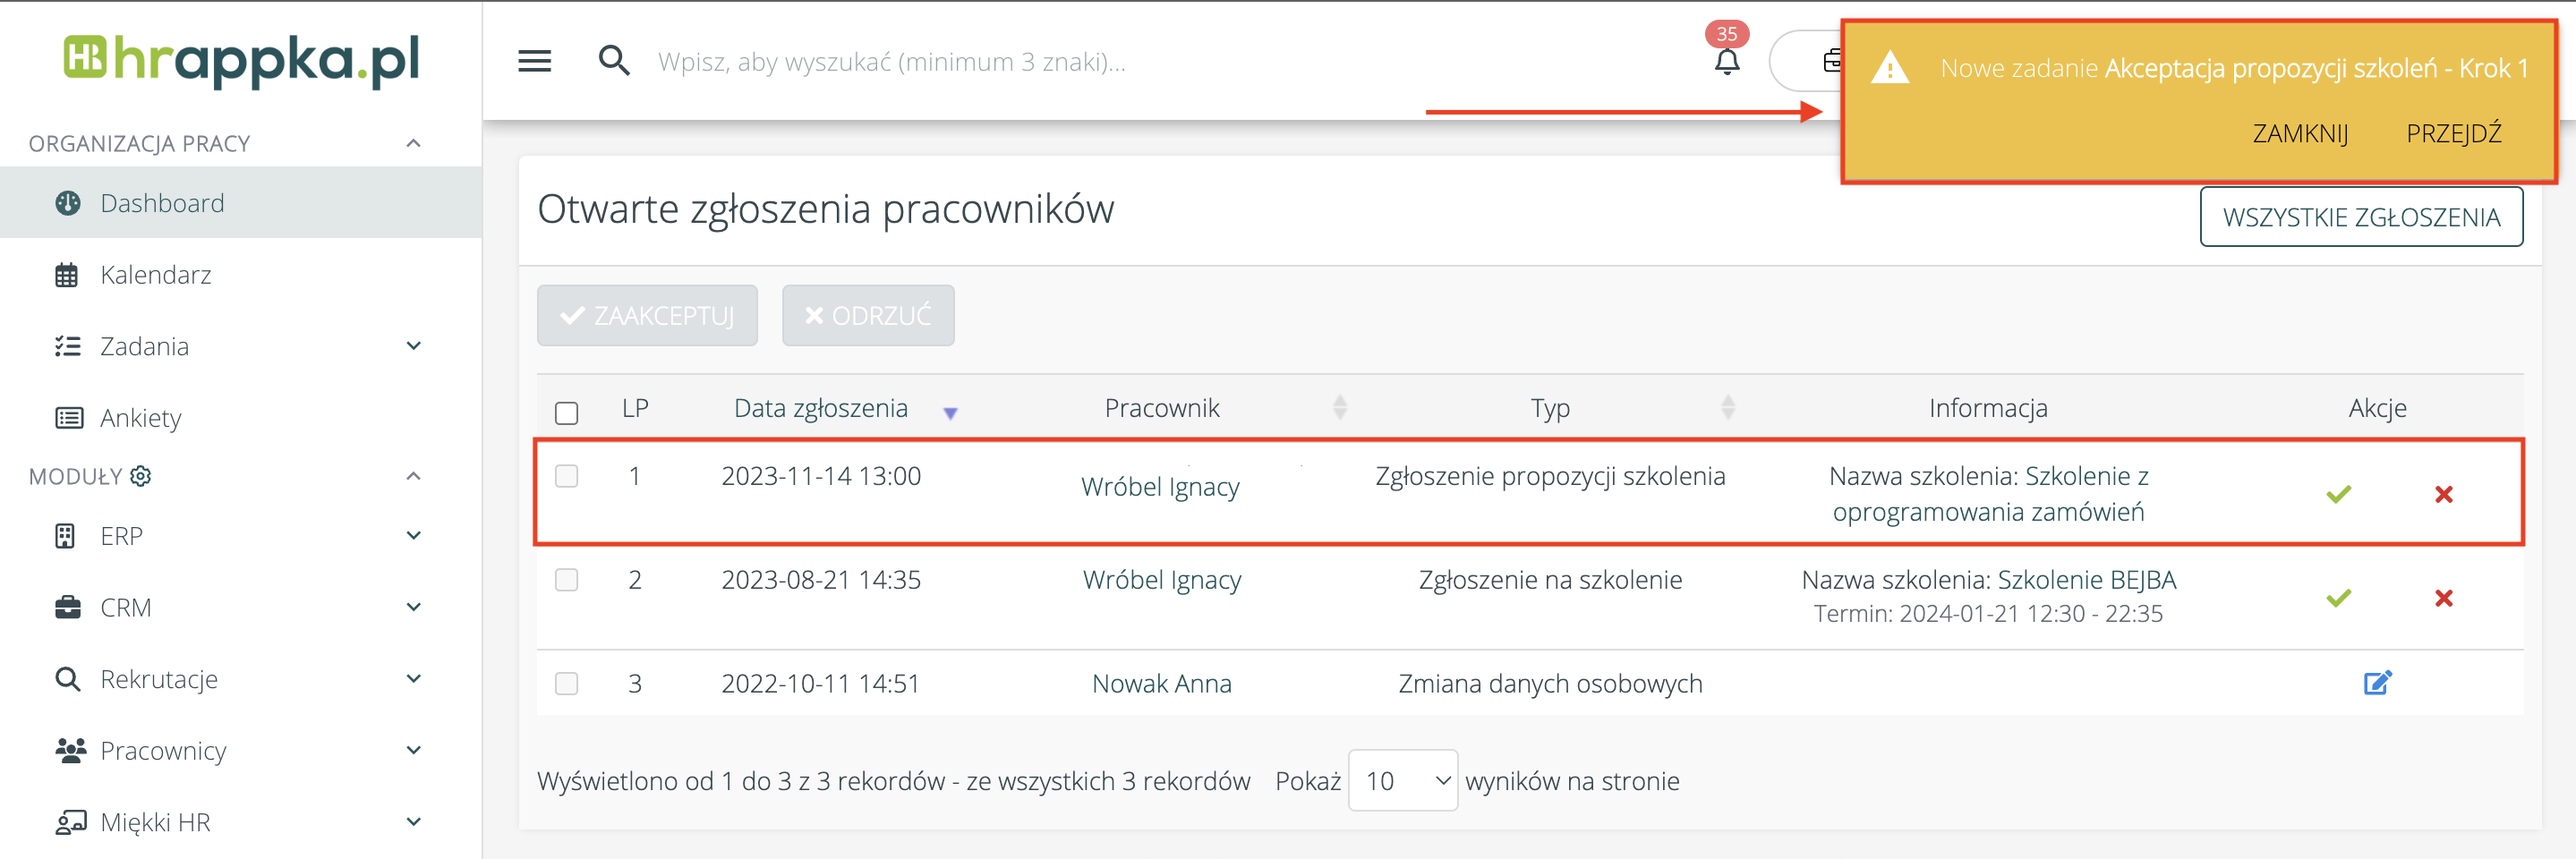Viewport: 2576px width, 859px height.
Task: Tick the checkbox for Wróbel Ignacy's proposal row
Action: [x=566, y=477]
